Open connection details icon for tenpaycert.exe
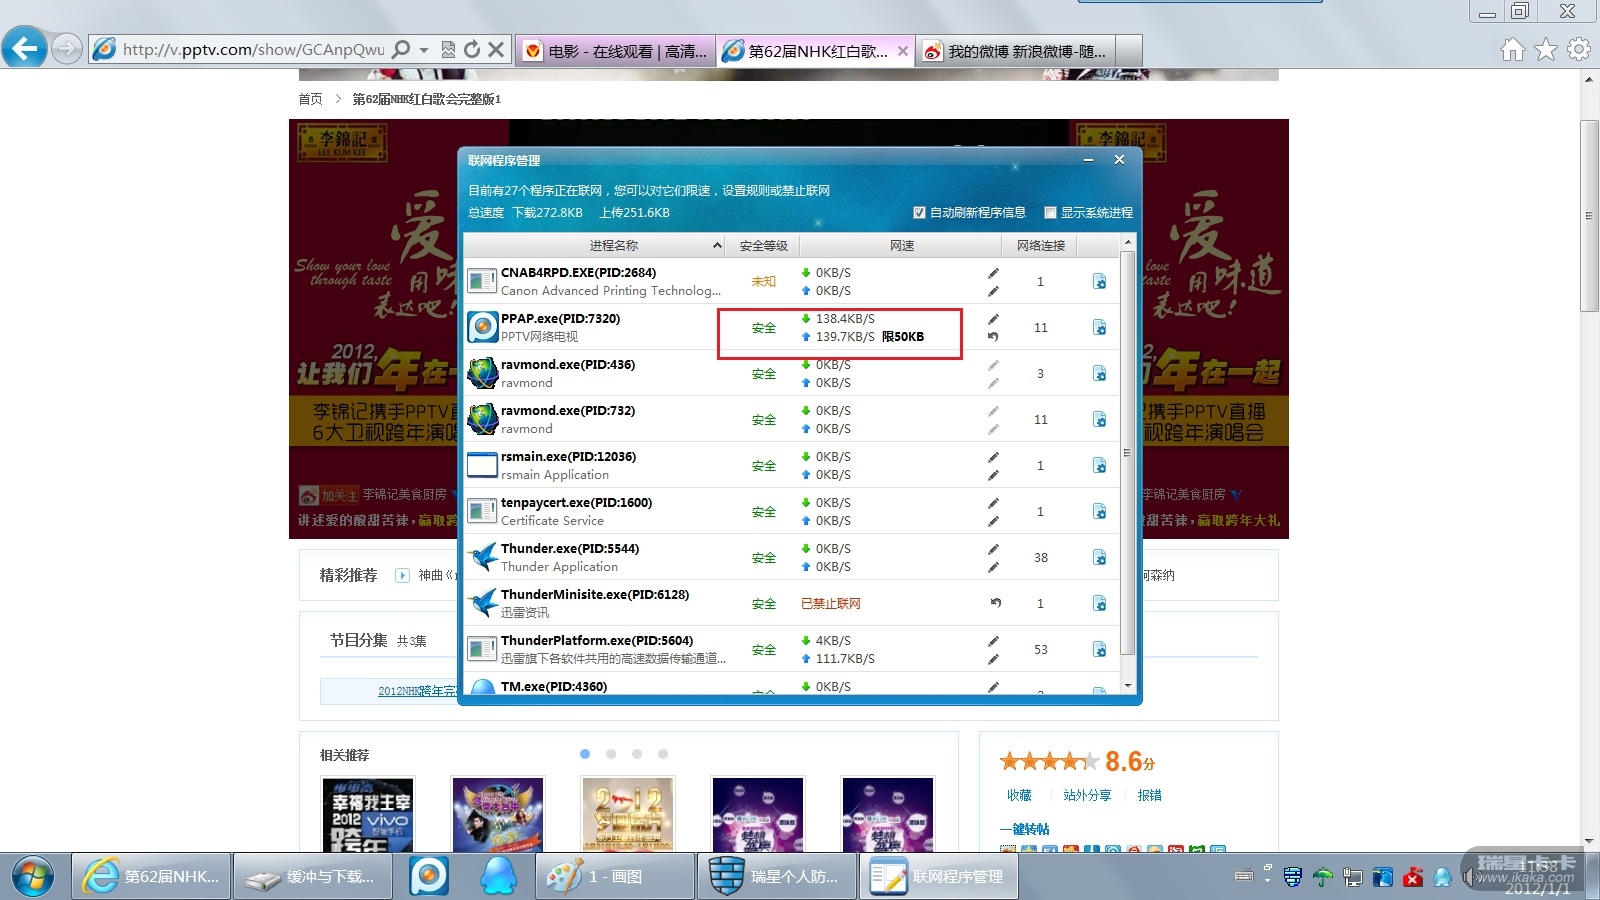 (1099, 511)
